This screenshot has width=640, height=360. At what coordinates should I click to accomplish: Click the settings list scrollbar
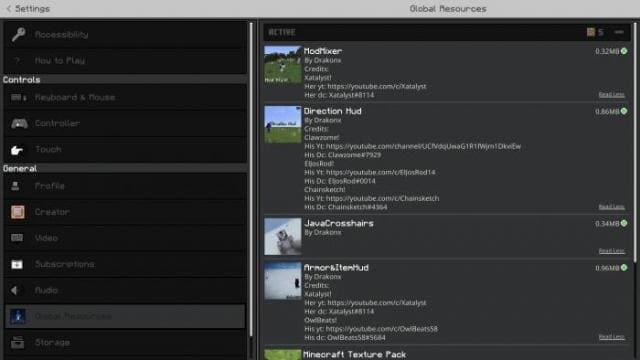(x=251, y=180)
